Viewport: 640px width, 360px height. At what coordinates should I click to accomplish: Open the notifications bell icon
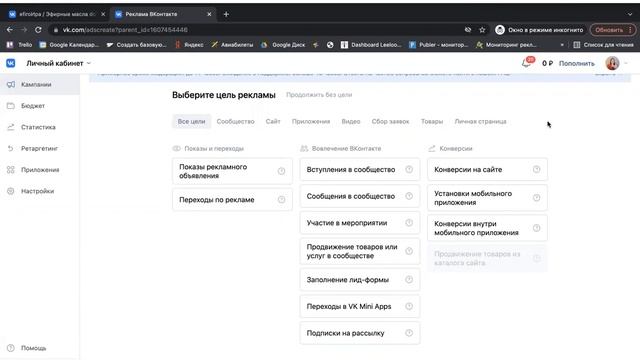tap(526, 63)
